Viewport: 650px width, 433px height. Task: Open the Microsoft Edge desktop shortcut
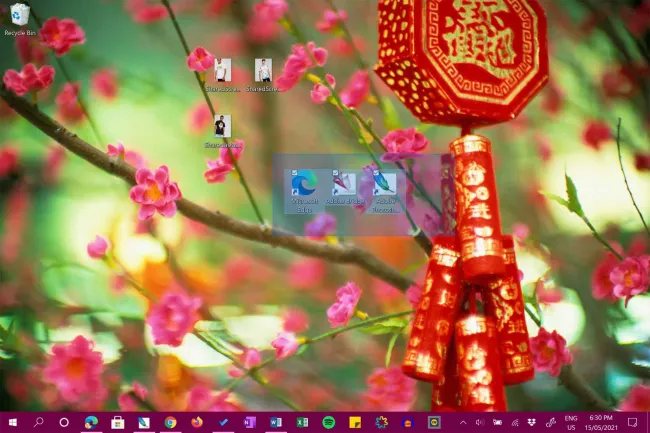coord(304,185)
